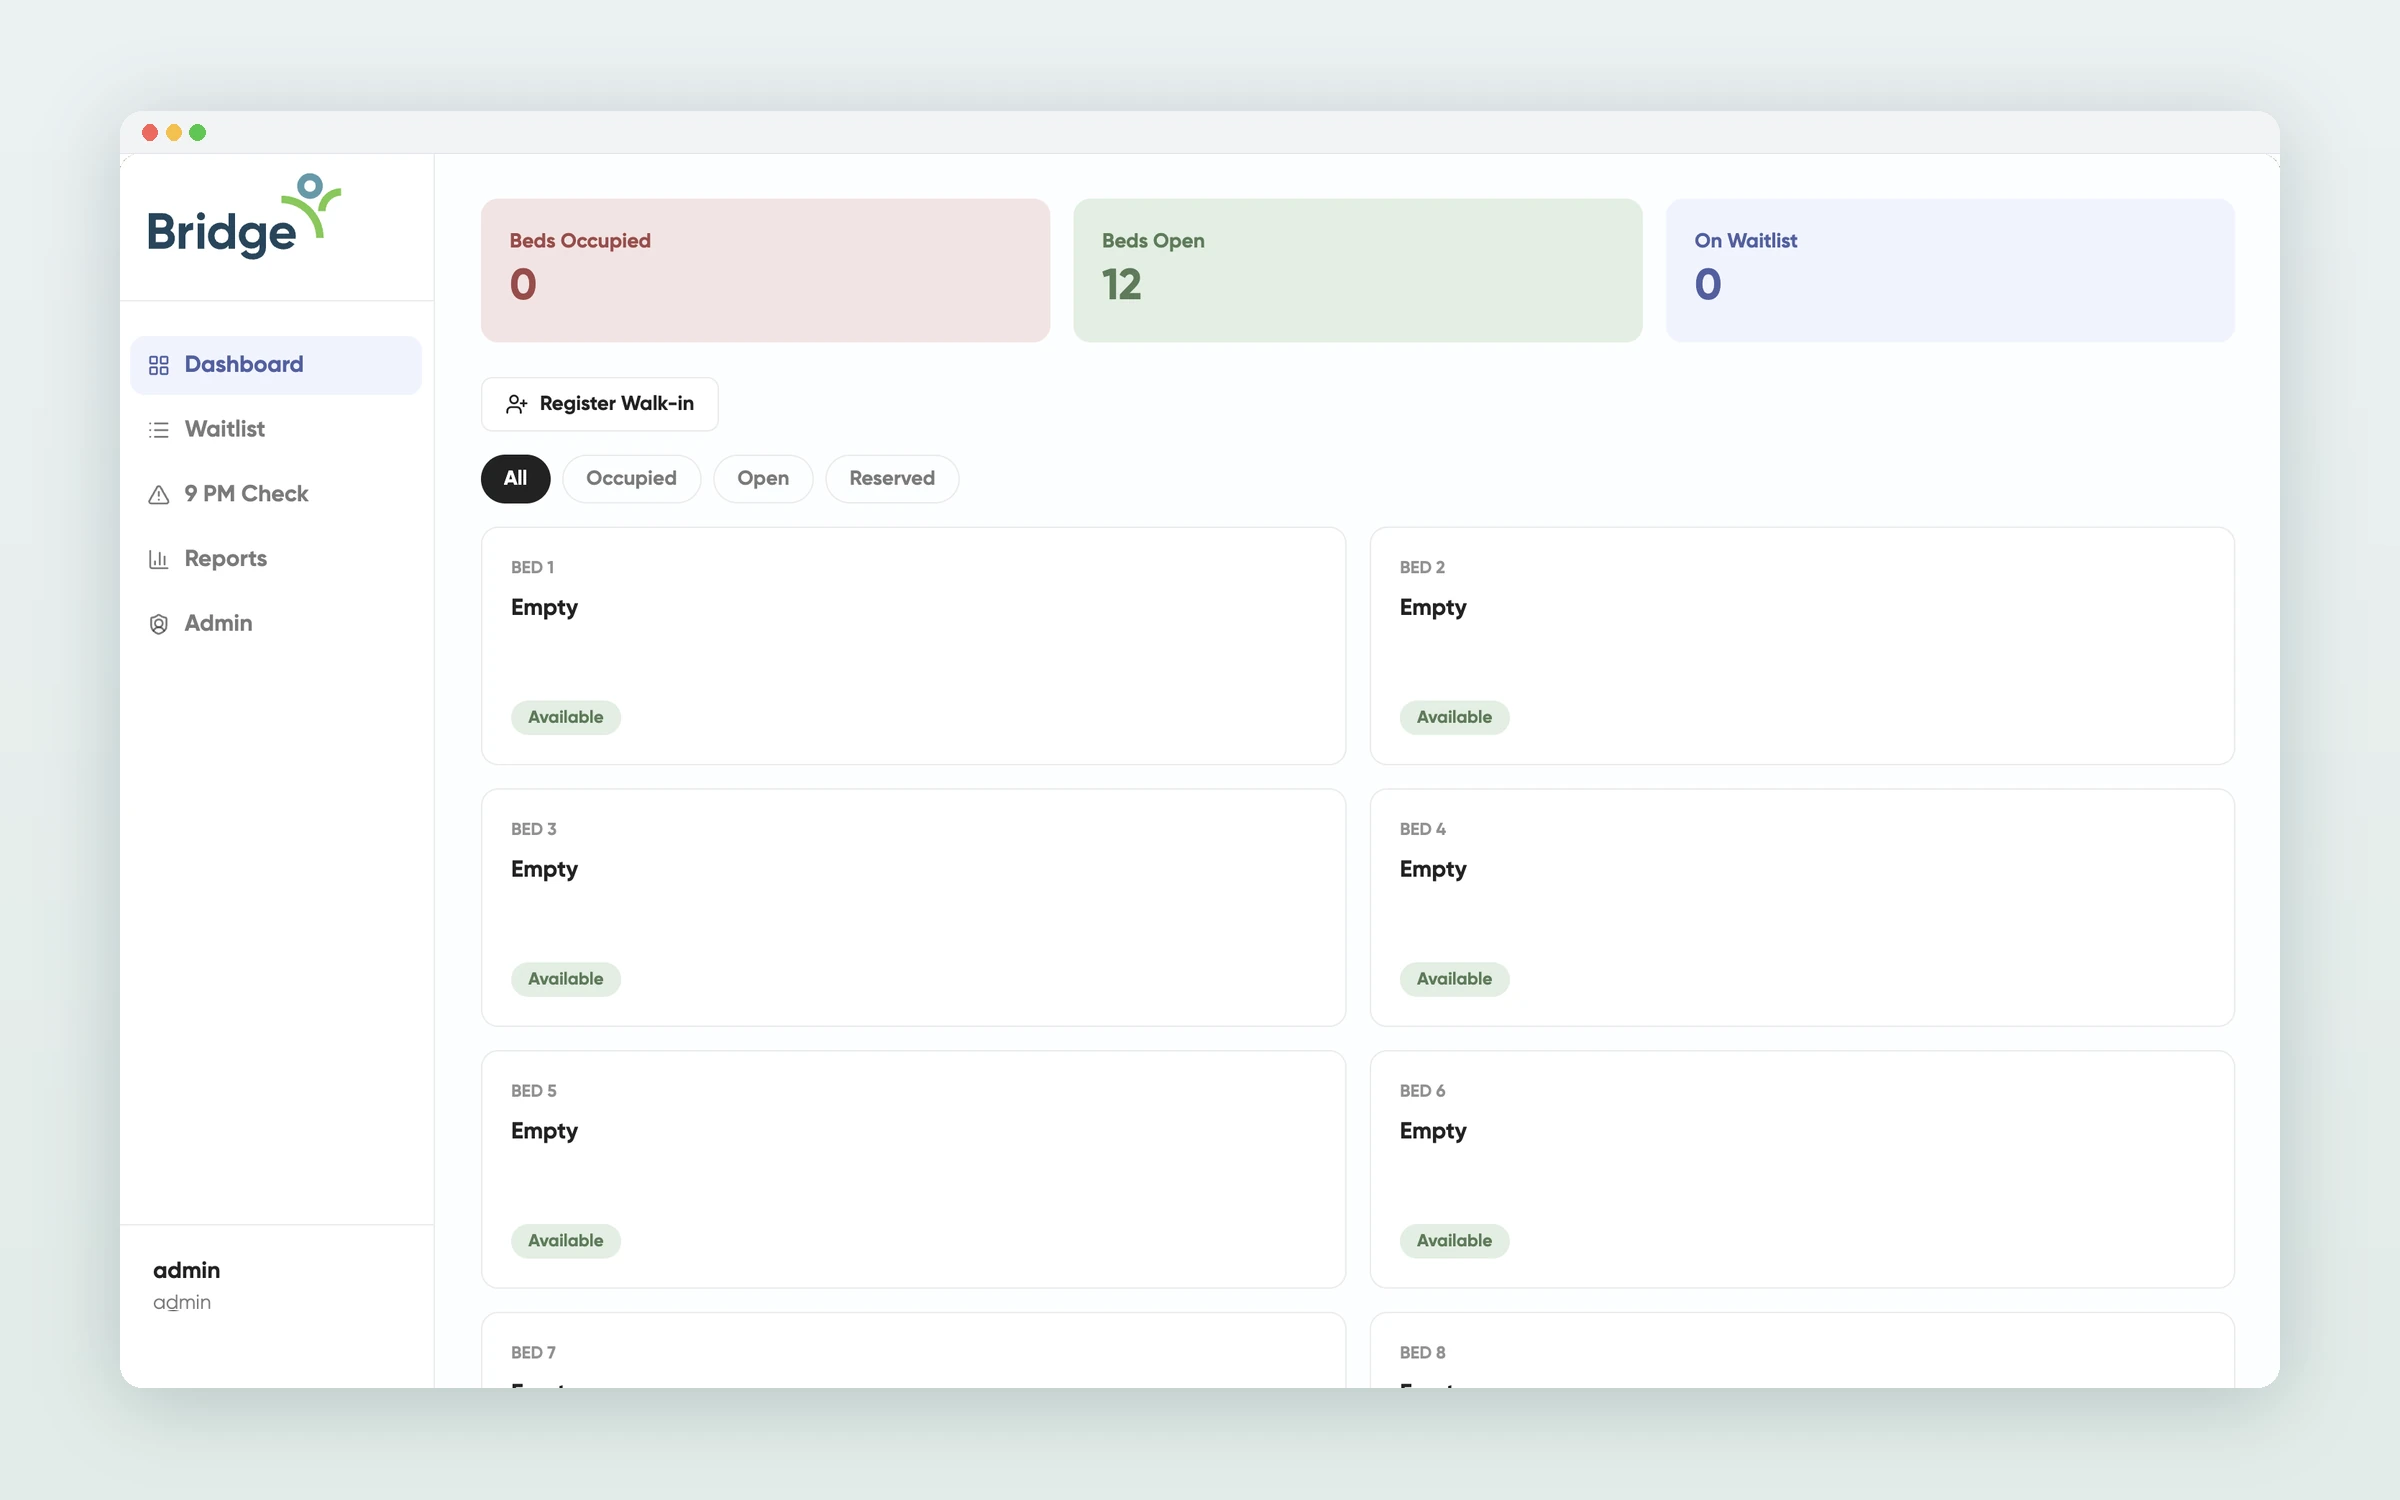Click the Waitlist list icon

pos(158,430)
